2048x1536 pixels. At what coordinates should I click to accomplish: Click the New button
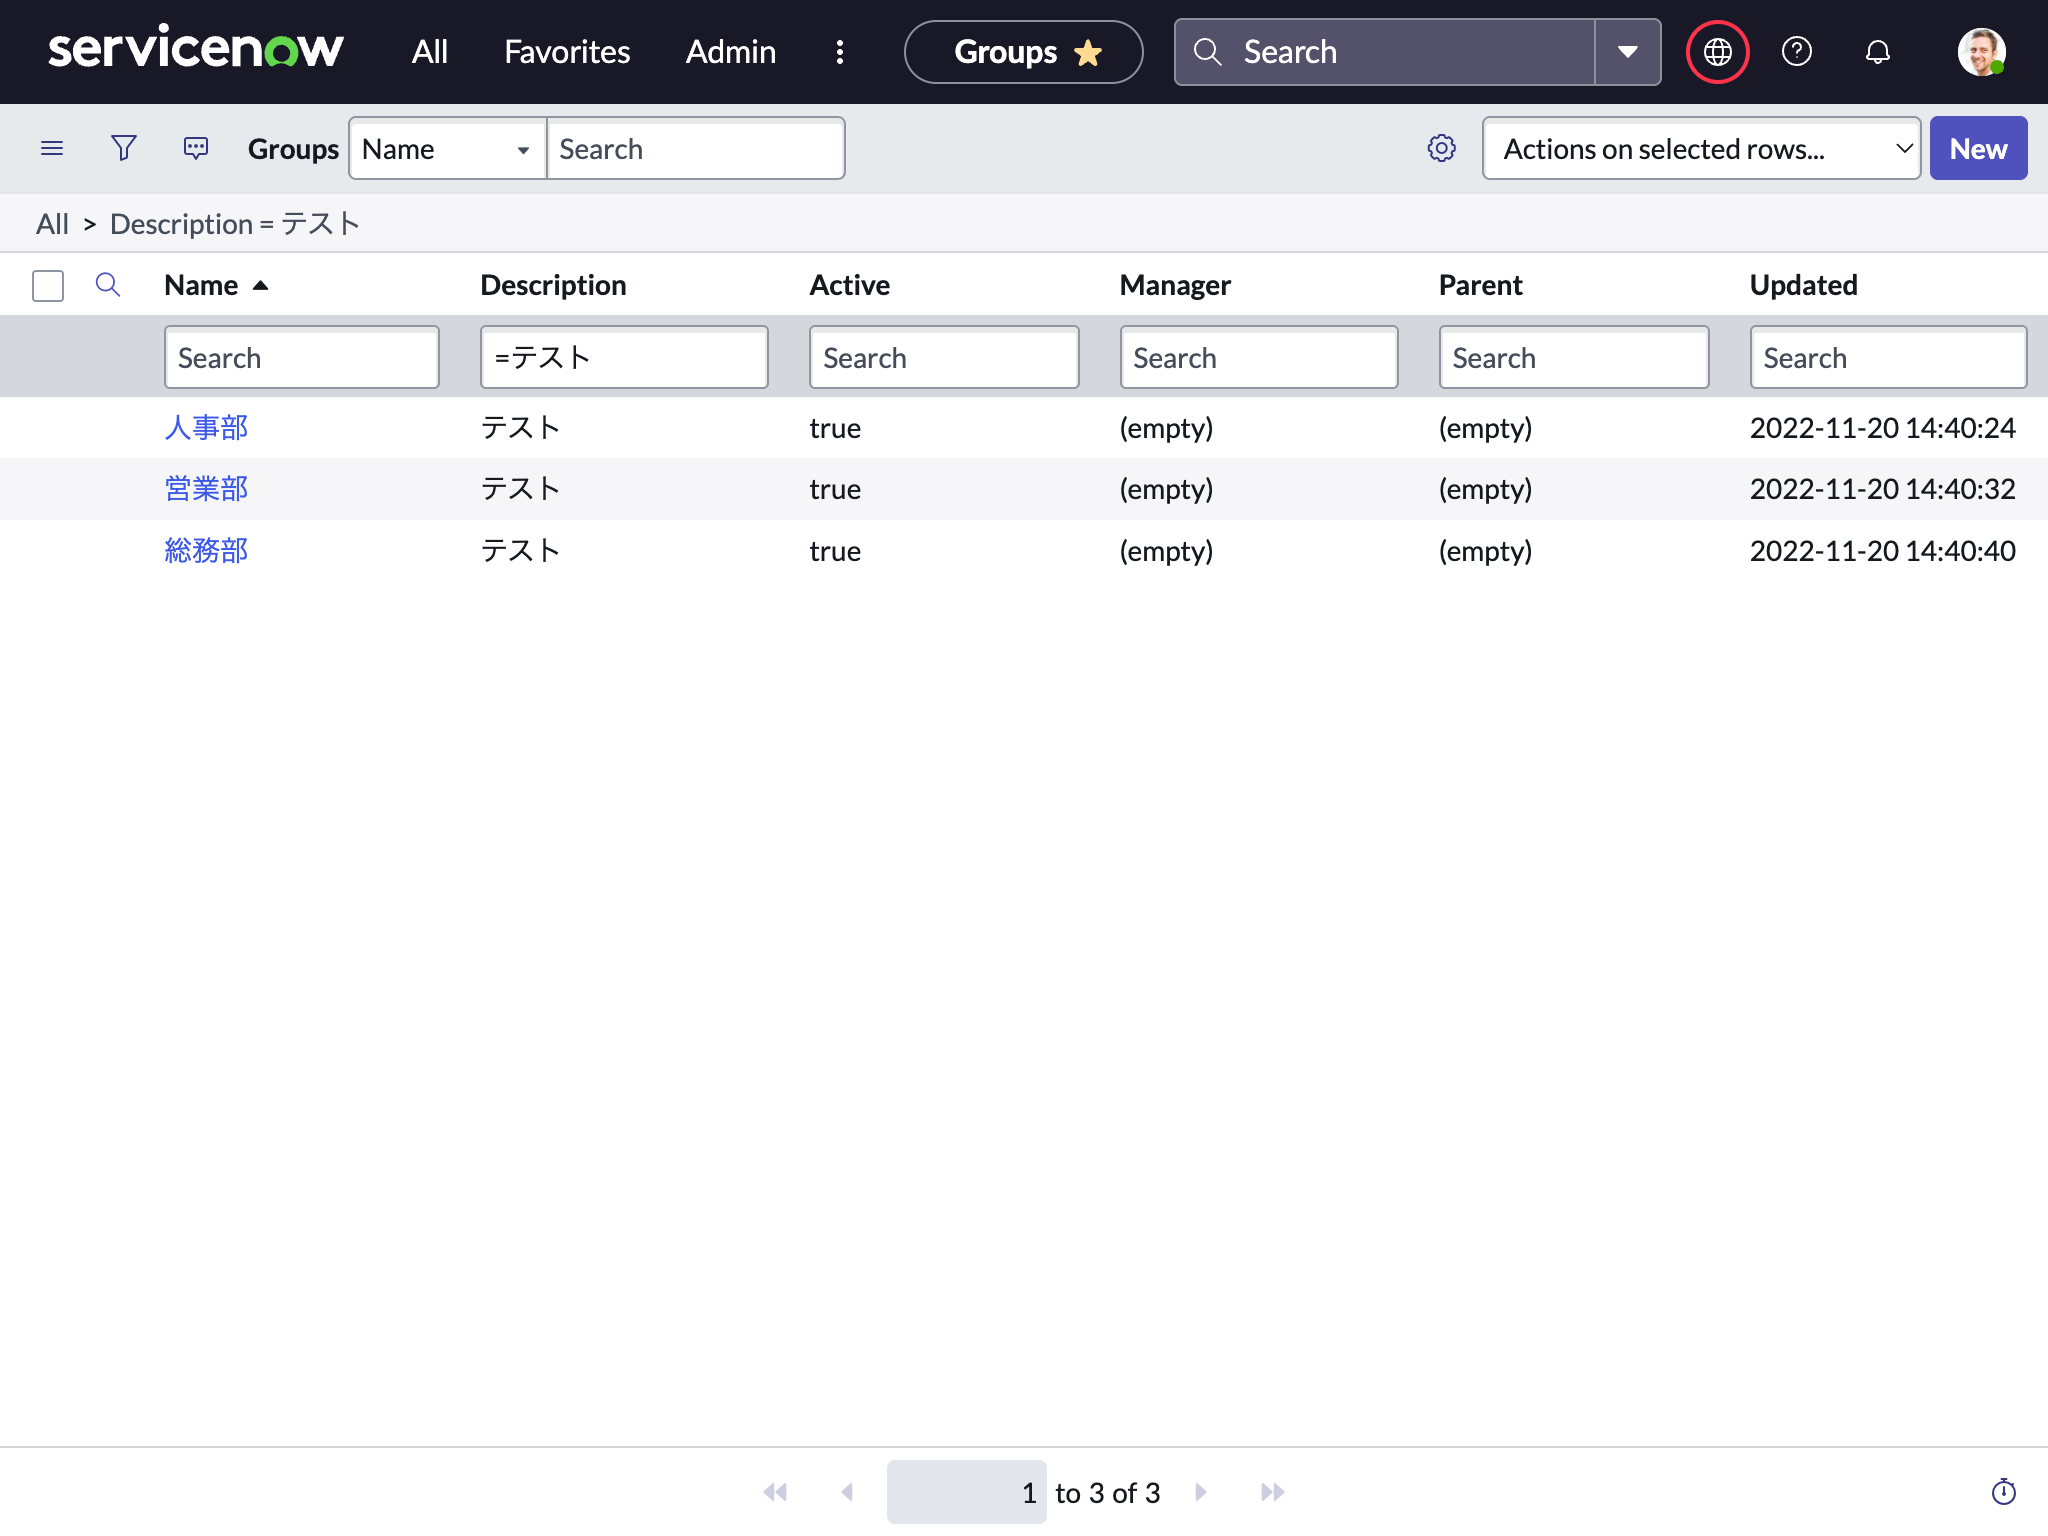[1978, 148]
